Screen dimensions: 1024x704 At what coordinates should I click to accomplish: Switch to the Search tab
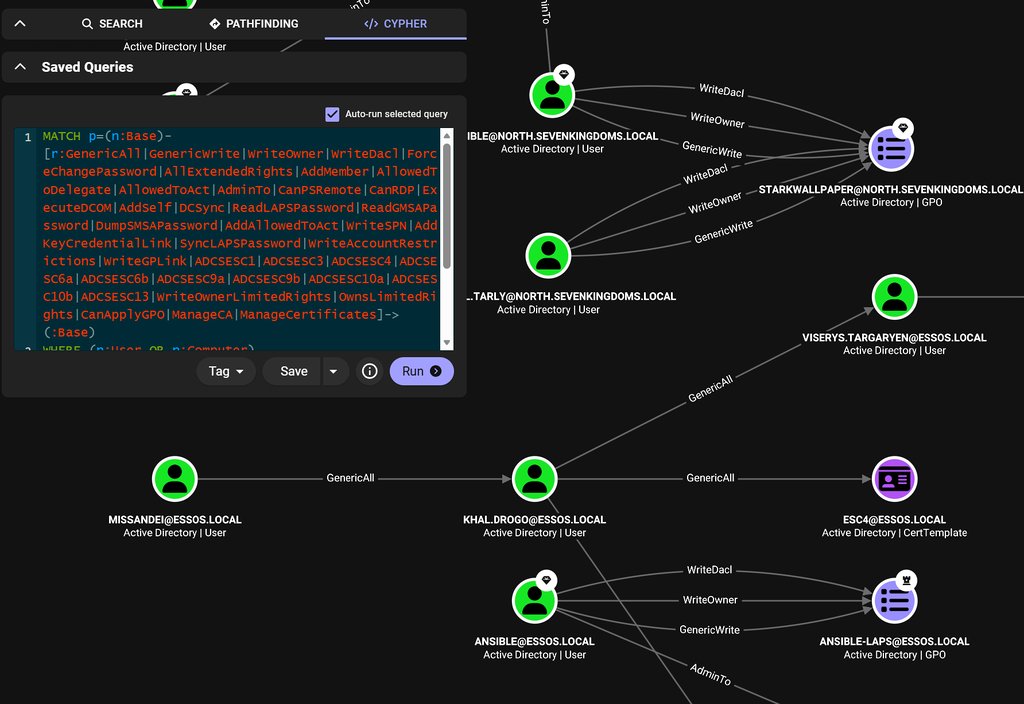[x=112, y=24]
